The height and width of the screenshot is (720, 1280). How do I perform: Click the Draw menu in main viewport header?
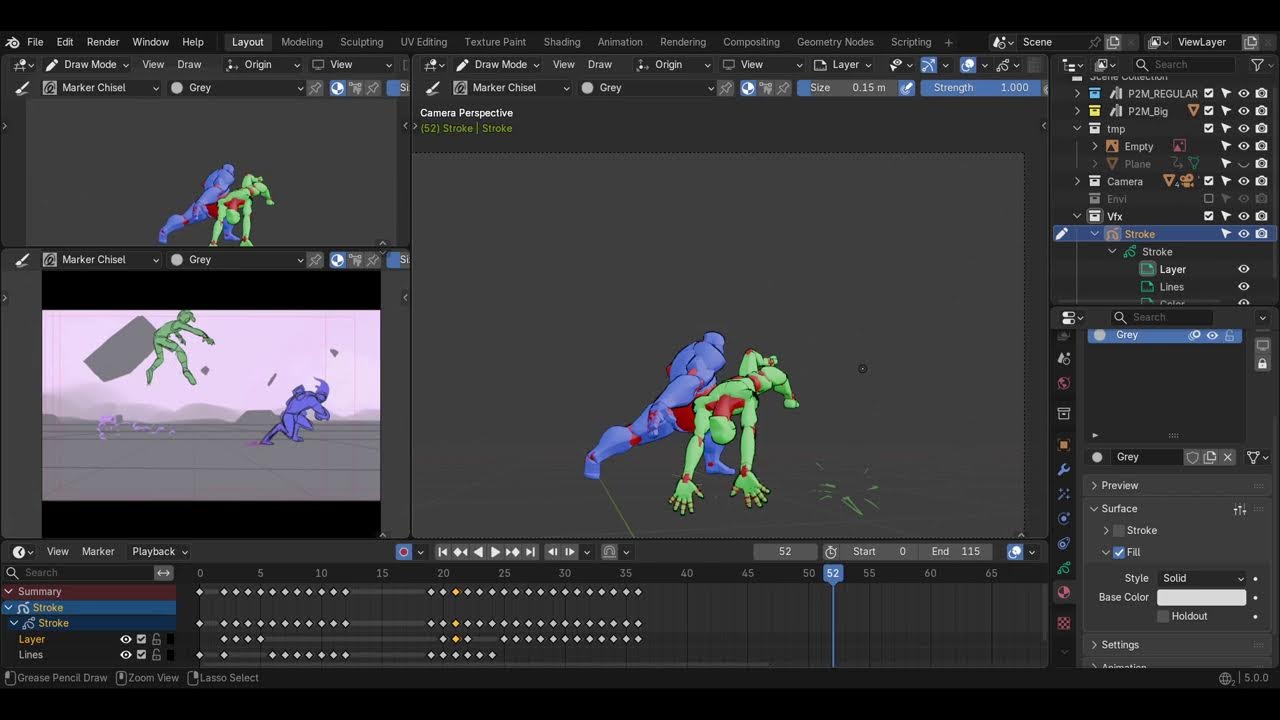click(x=600, y=64)
